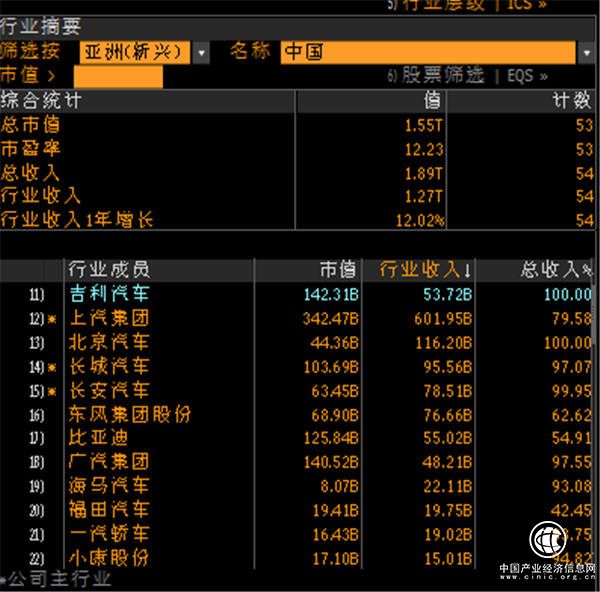This screenshot has width=600, height=592.
Task: Click asterisk marker beside 长安汽车
Action: [x=51, y=391]
